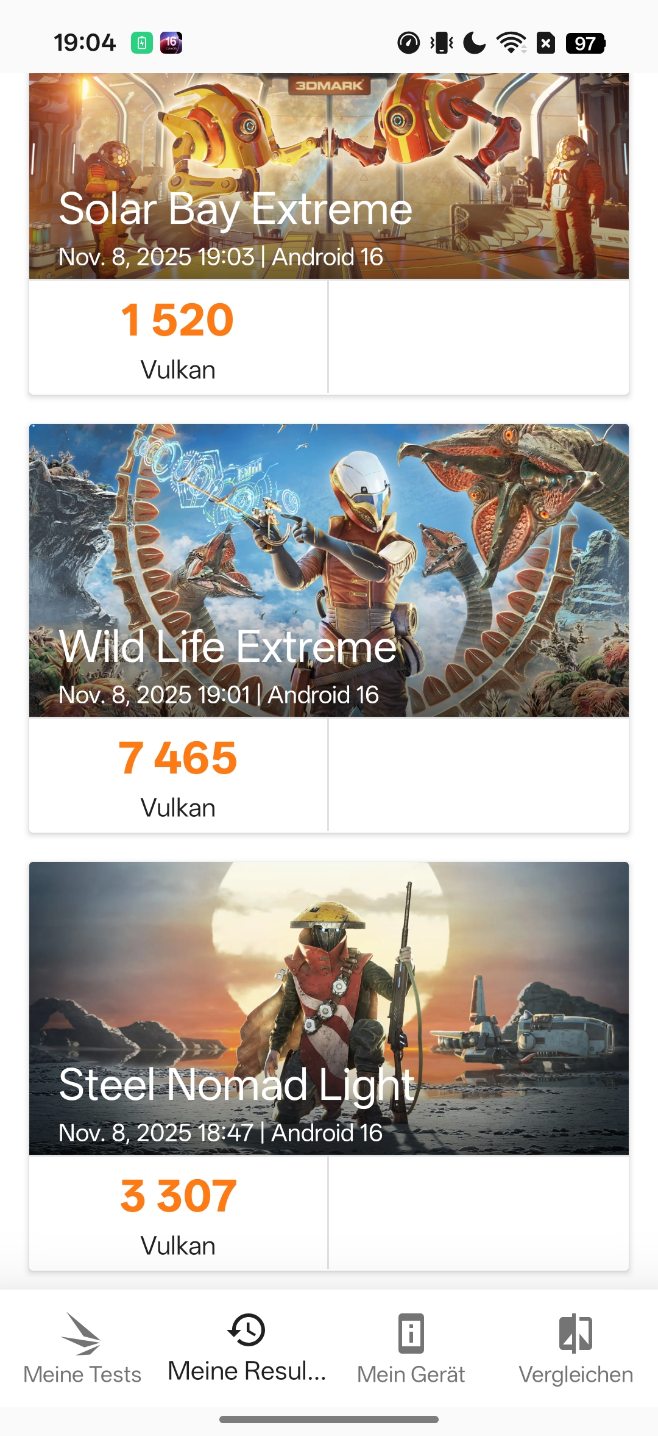Tap the Vergleichen compare icon
658x1436 pixels.
575,1334
